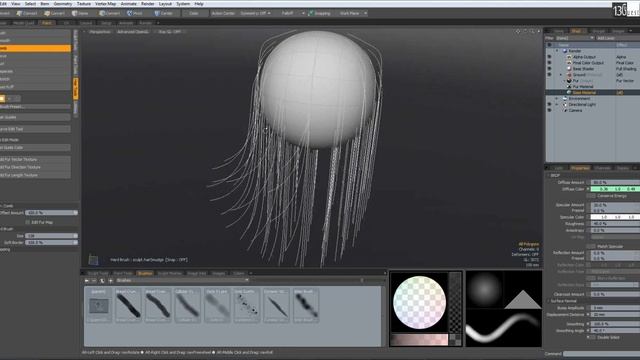Click the Ray GL Off option
The height and width of the screenshot is (360, 640).
pyautogui.click(x=169, y=31)
